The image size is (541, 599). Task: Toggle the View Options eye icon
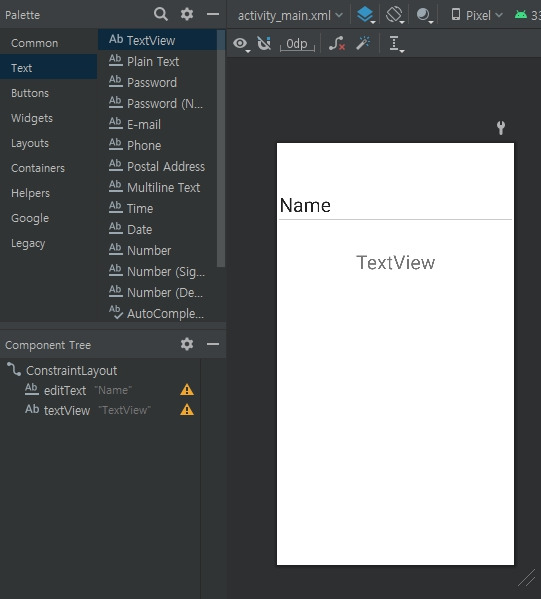click(241, 44)
